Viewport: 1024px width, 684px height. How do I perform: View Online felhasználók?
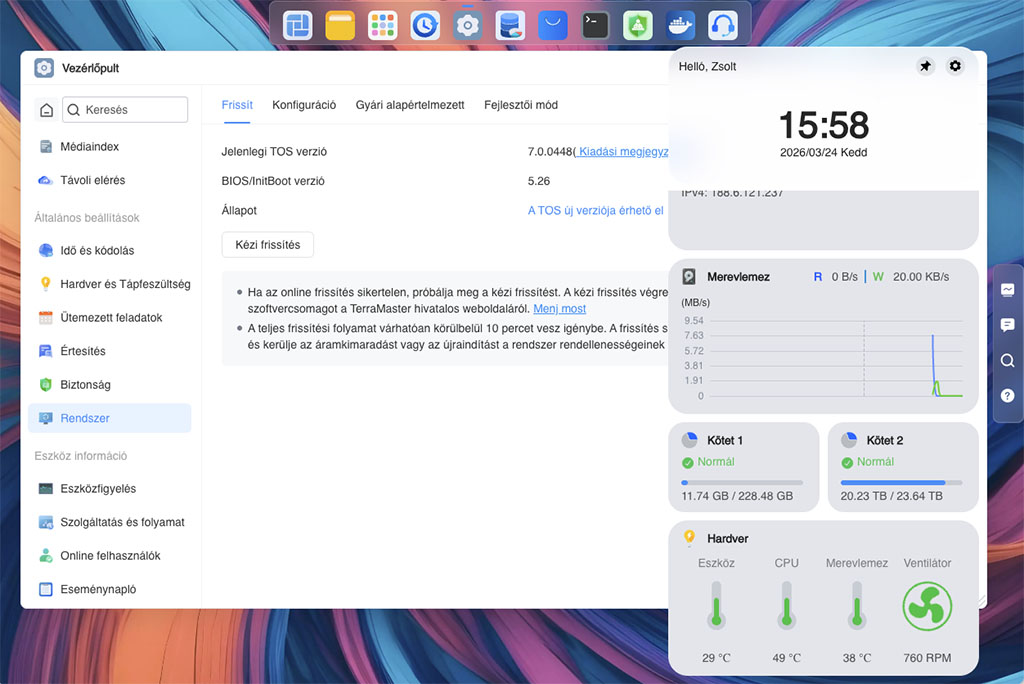(110, 555)
